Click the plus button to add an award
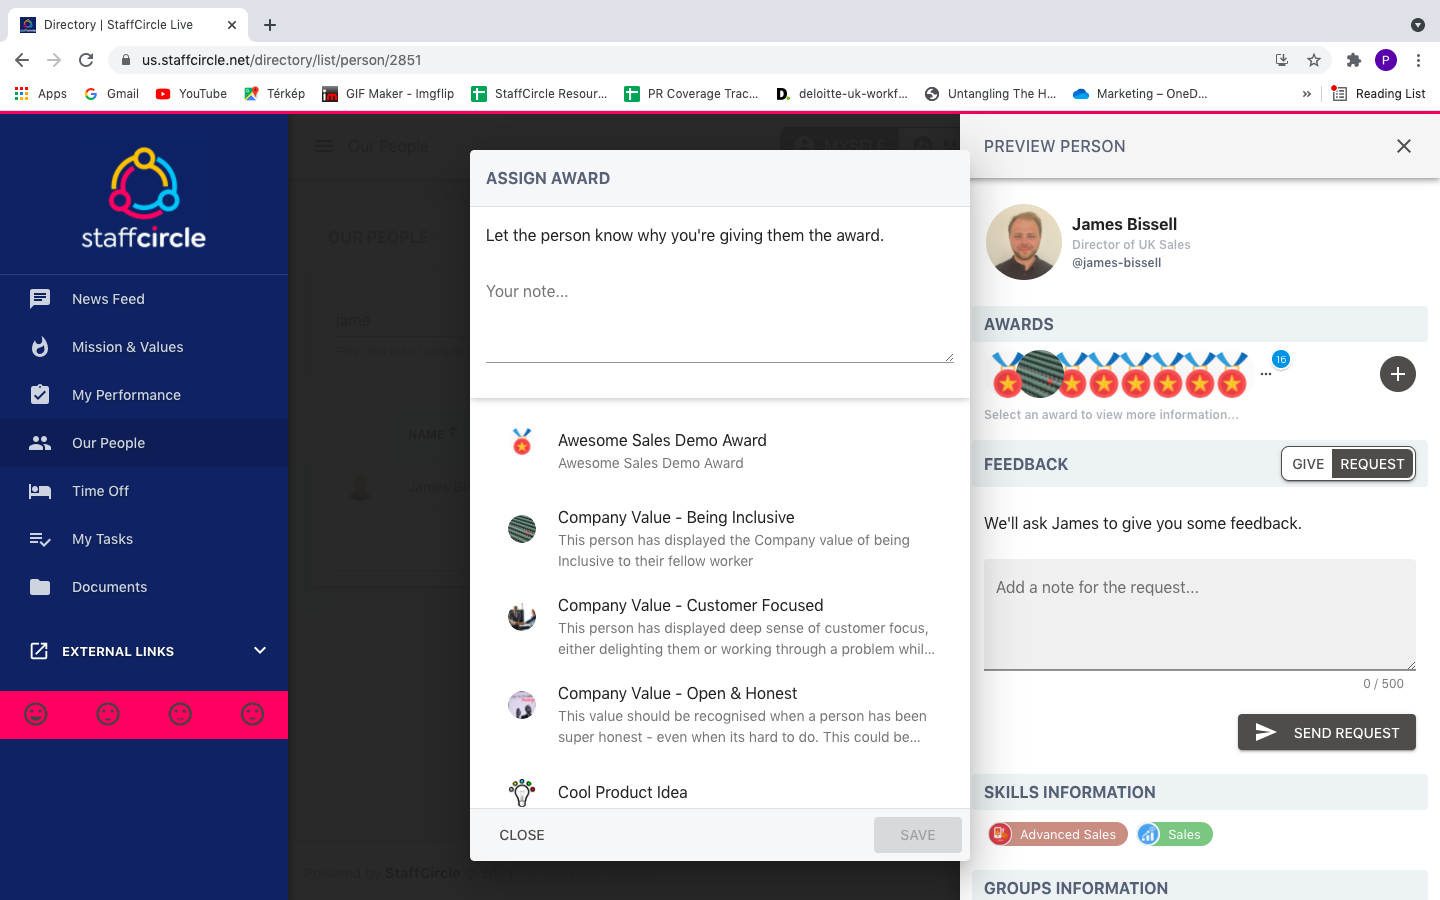Image resolution: width=1440 pixels, height=900 pixels. (1397, 373)
